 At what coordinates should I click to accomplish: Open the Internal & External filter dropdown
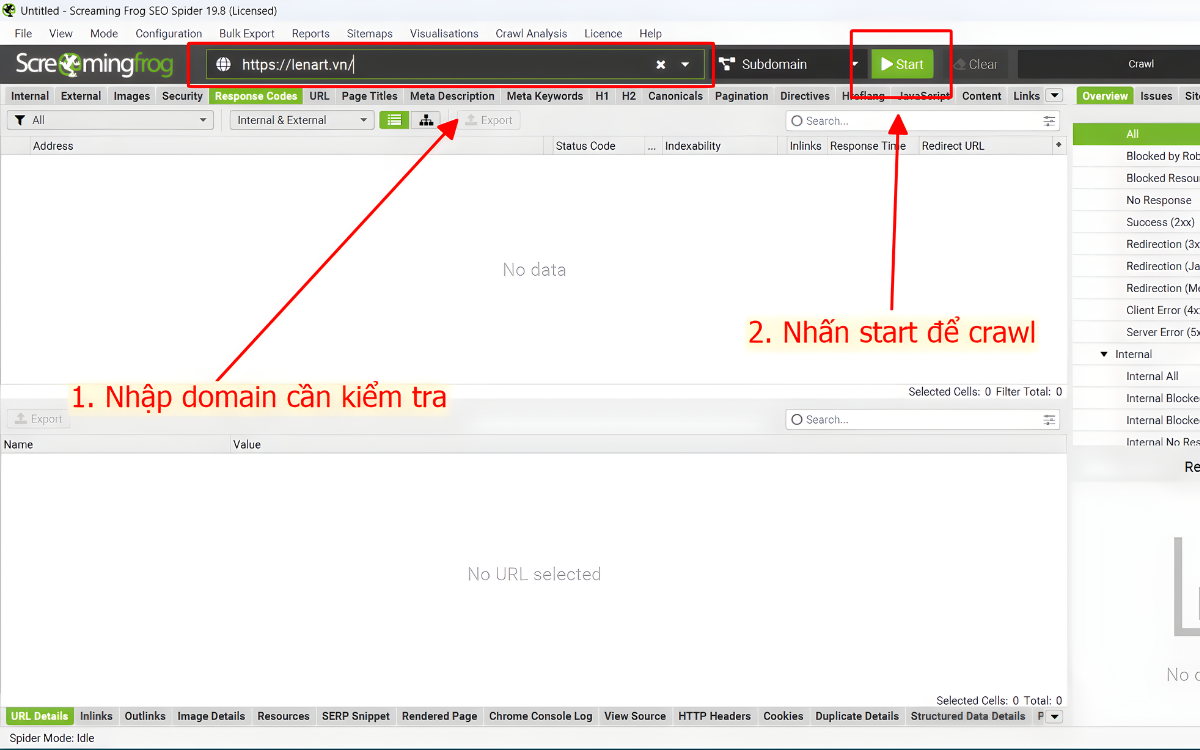(x=301, y=119)
